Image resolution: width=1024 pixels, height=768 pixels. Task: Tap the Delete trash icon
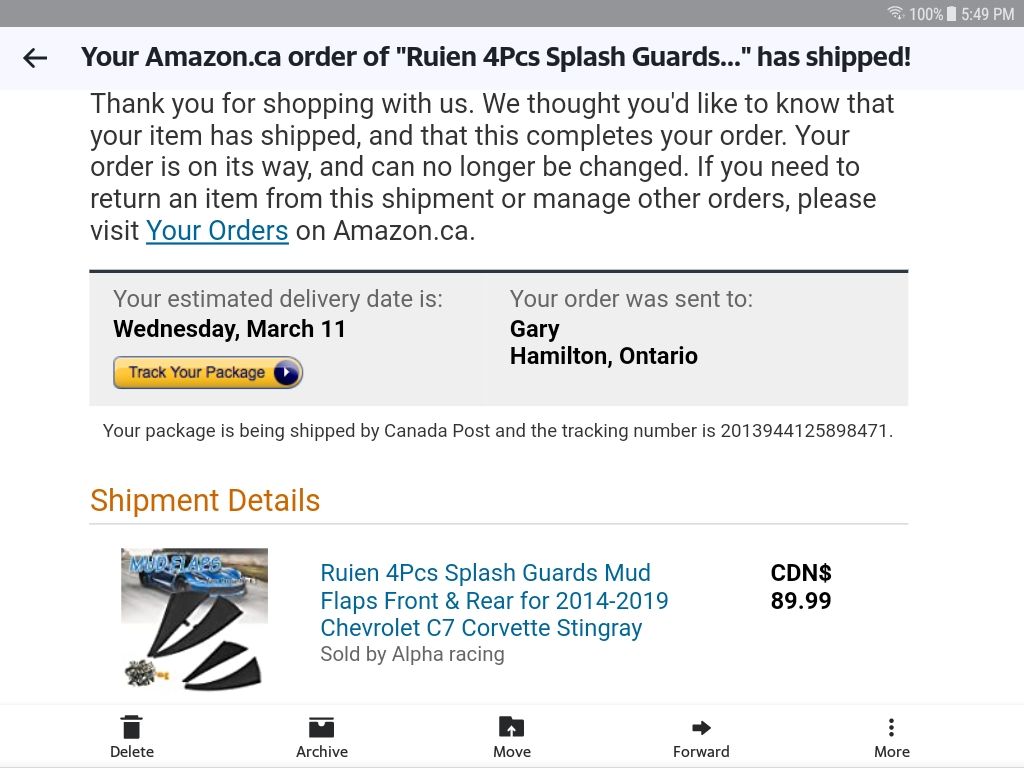click(x=131, y=728)
